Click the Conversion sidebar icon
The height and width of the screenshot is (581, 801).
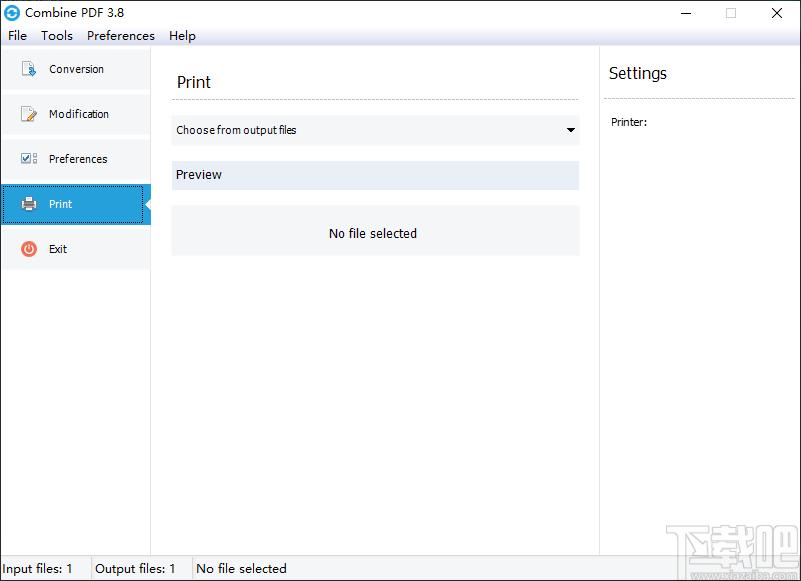coord(29,70)
